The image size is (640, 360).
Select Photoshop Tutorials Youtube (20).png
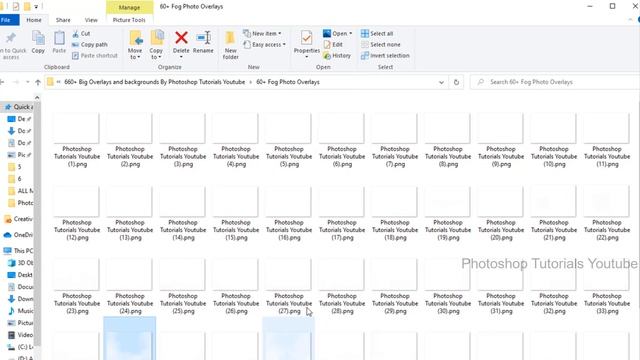[x=501, y=214]
